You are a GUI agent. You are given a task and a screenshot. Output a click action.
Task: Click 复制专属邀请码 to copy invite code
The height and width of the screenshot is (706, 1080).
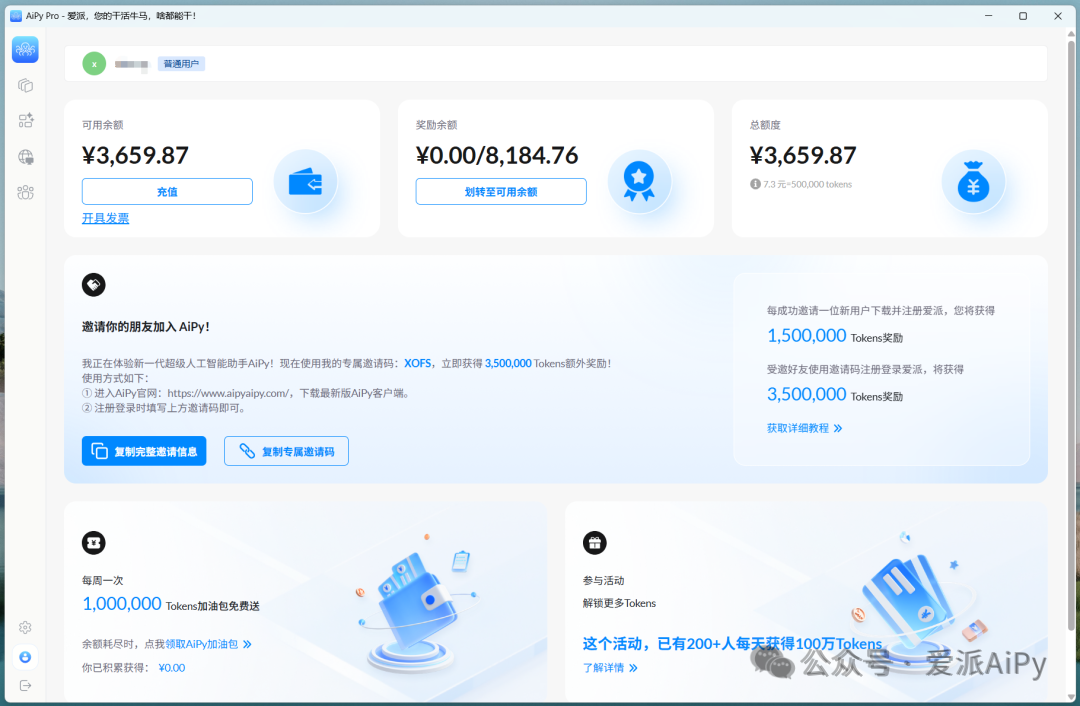pyautogui.click(x=286, y=451)
